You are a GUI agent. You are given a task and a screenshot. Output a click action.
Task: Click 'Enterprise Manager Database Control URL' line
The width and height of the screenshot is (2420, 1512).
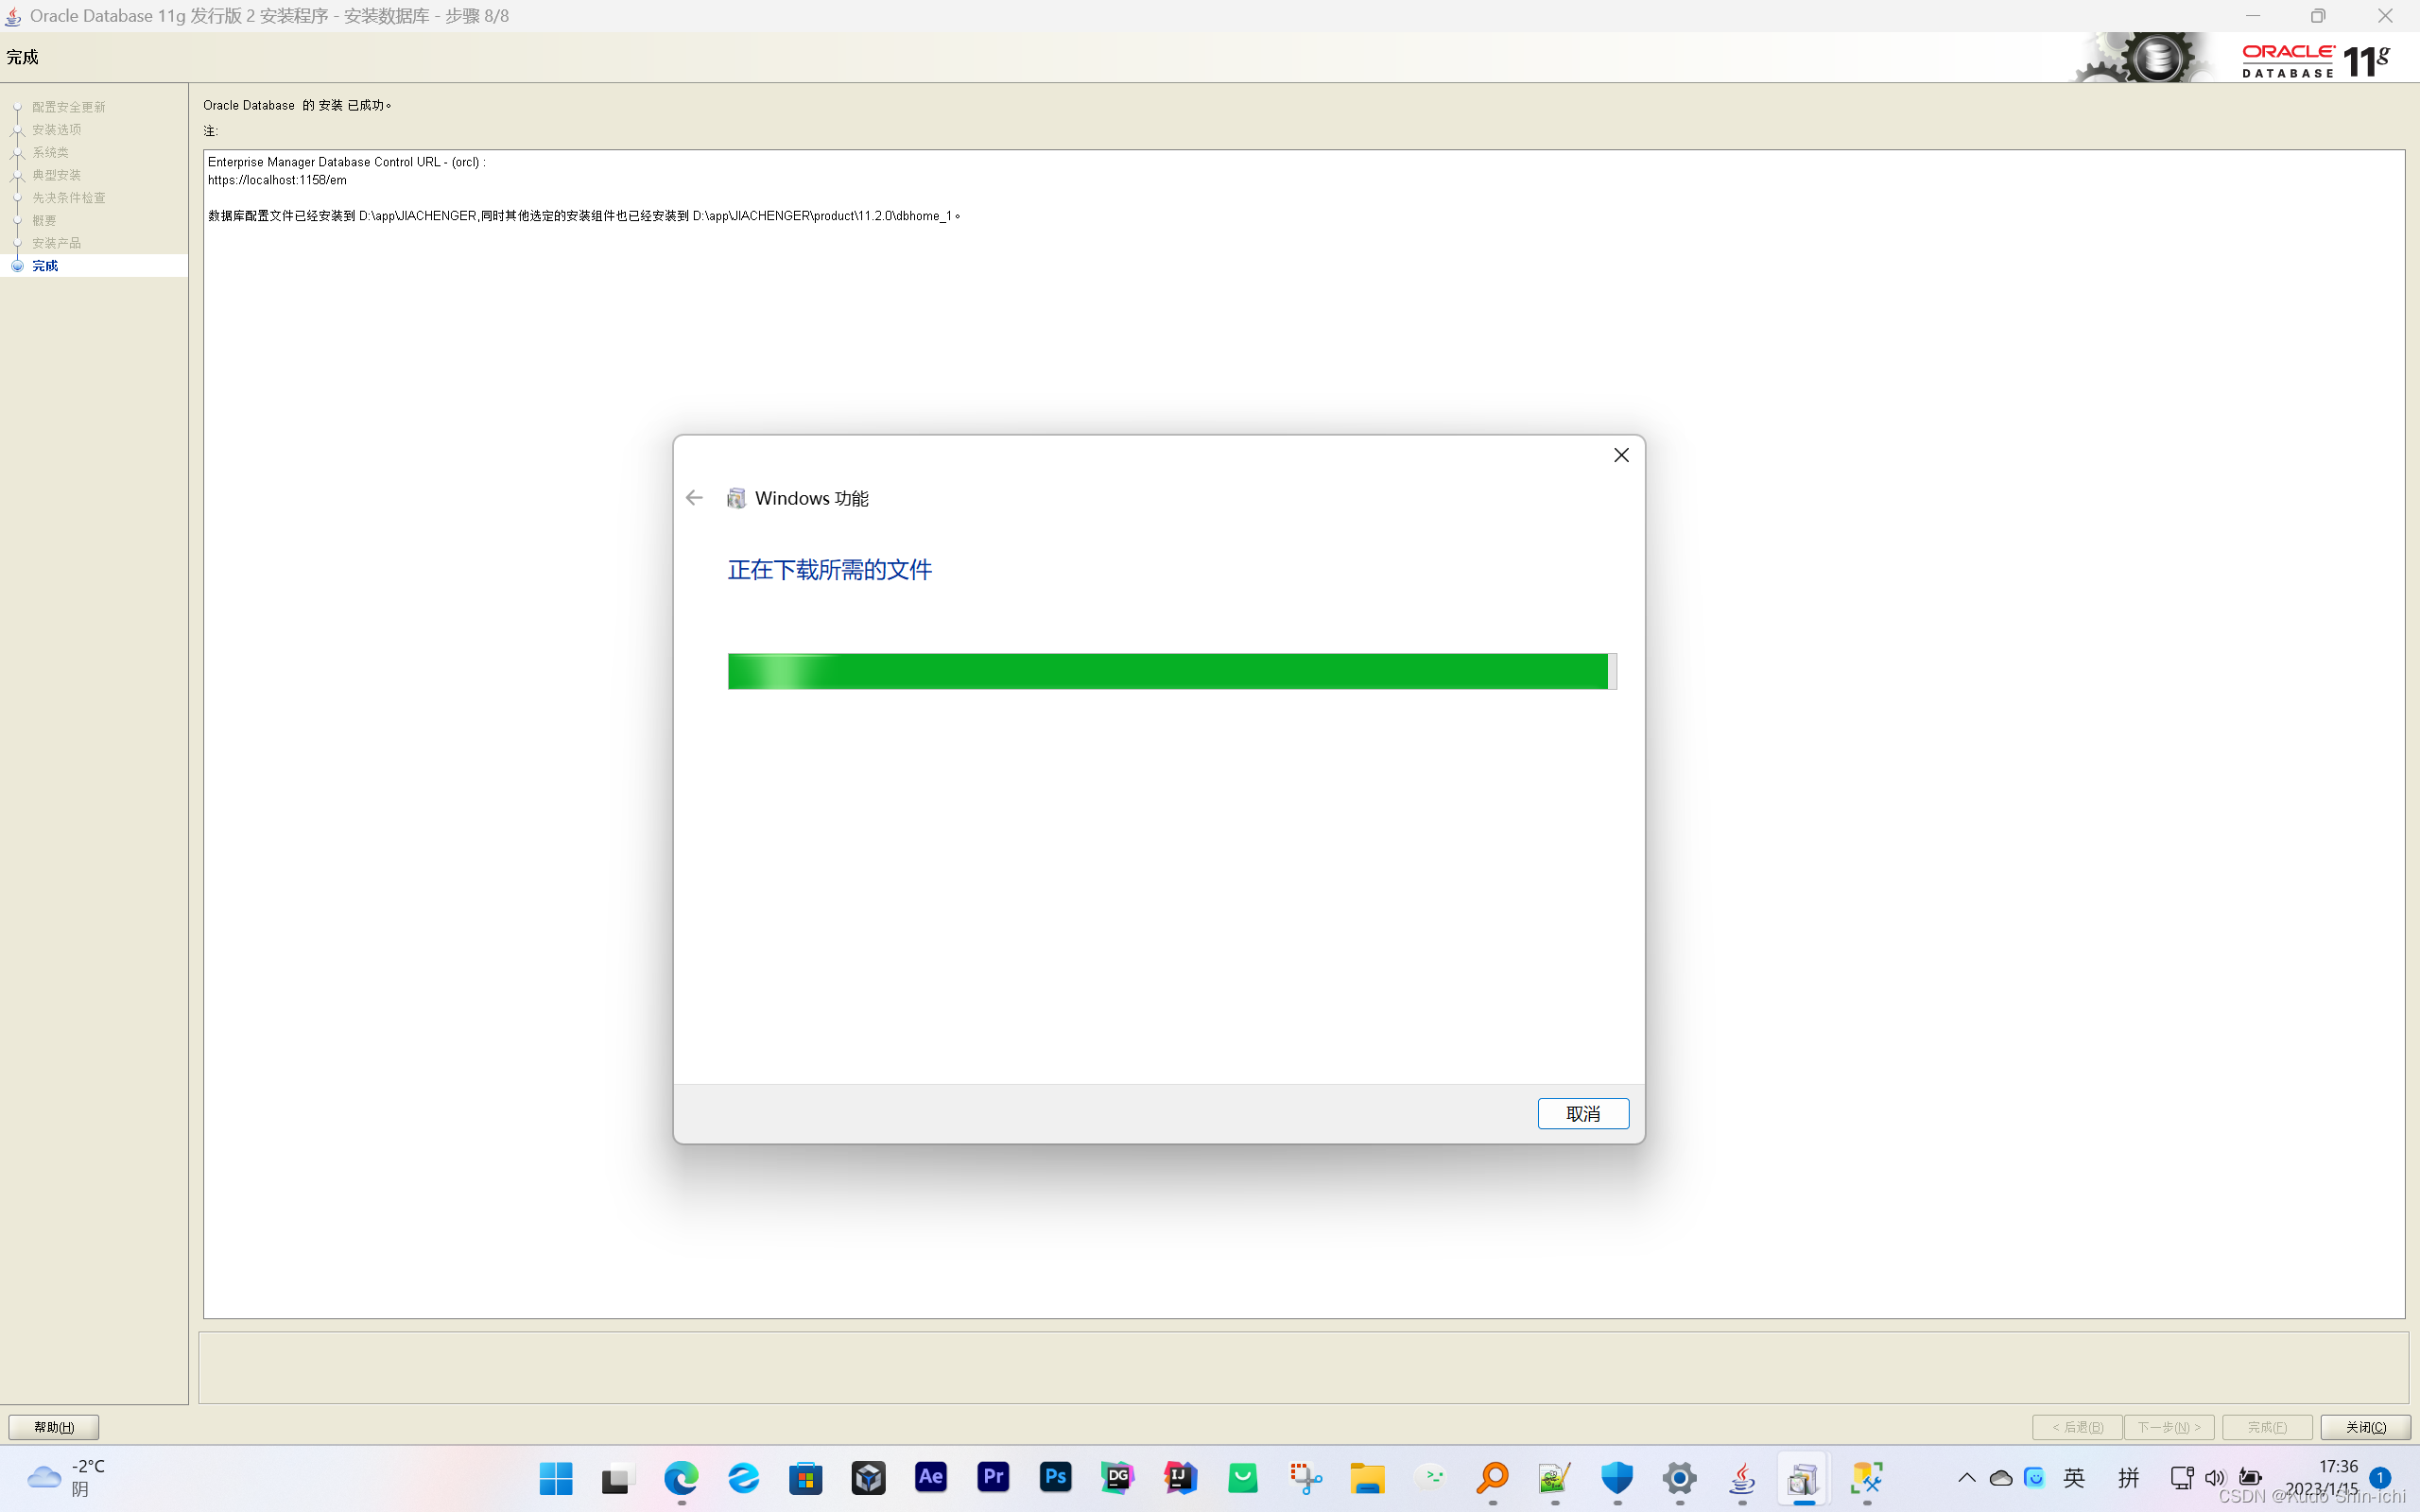[346, 162]
